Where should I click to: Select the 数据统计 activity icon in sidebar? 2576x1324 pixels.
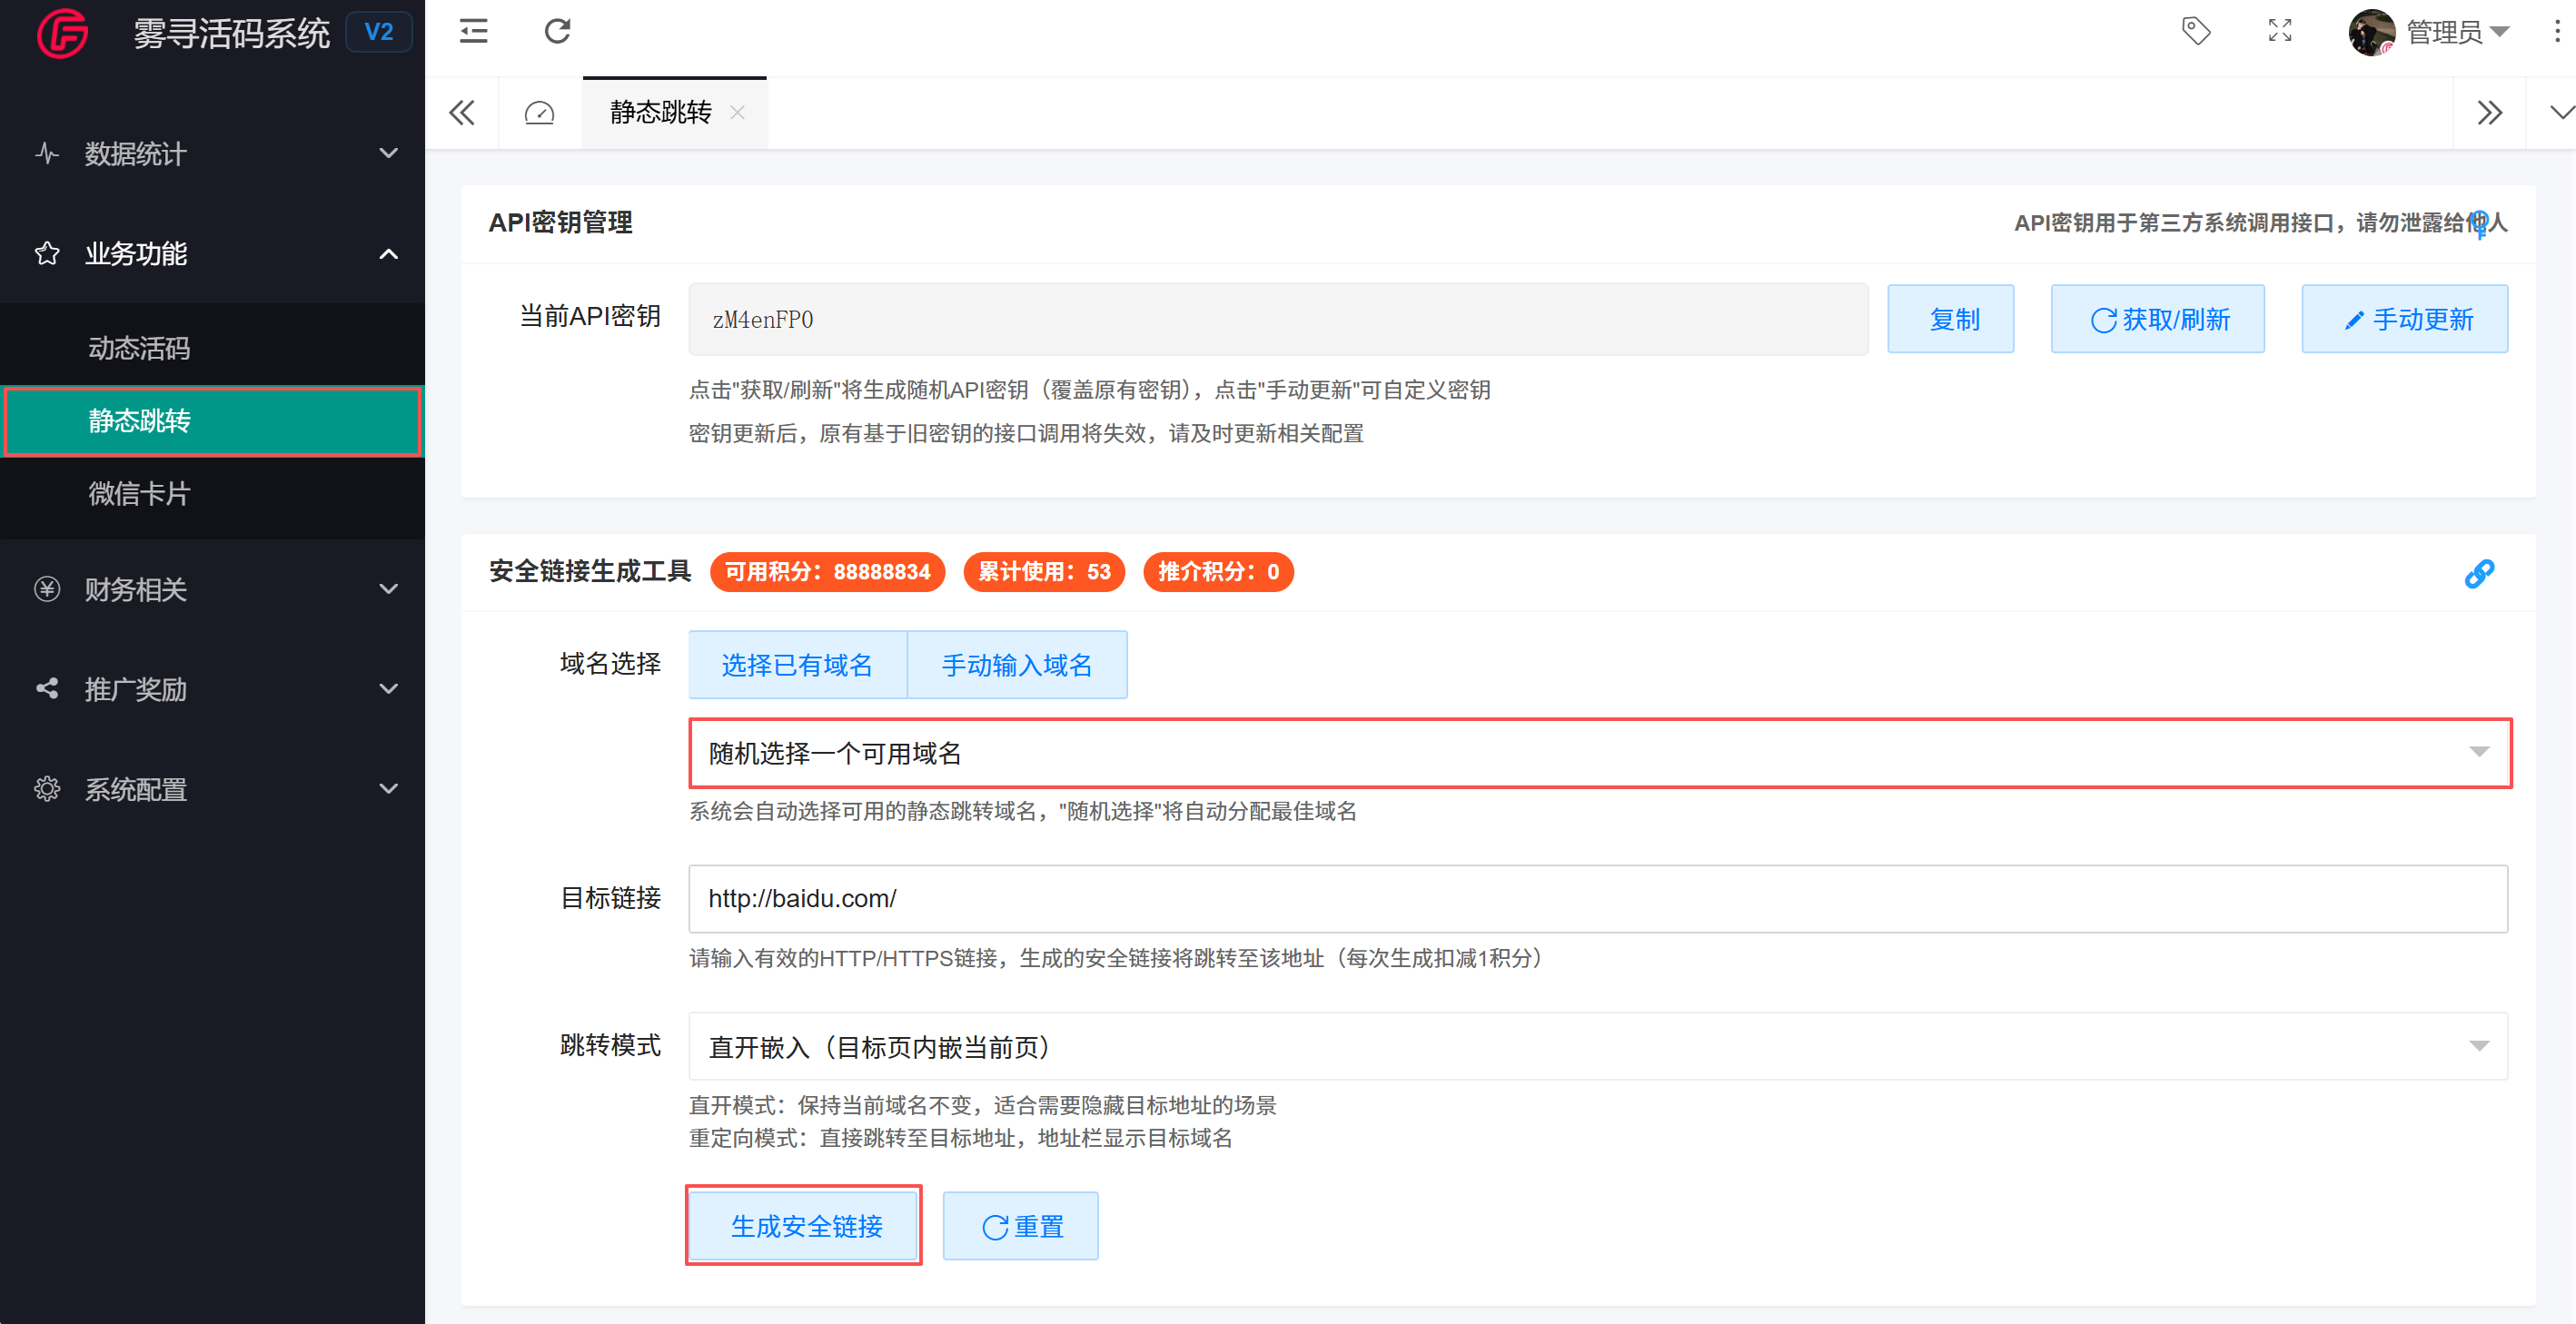[x=47, y=153]
